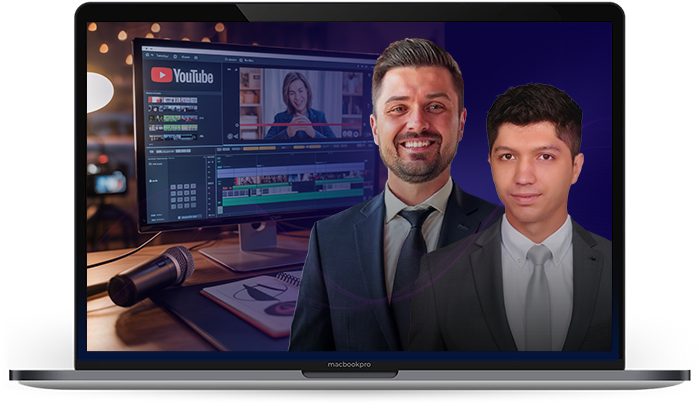Viewport: 700px width, 405px height.
Task: Click the round icon left of preview bottom
Action: [x=232, y=135]
